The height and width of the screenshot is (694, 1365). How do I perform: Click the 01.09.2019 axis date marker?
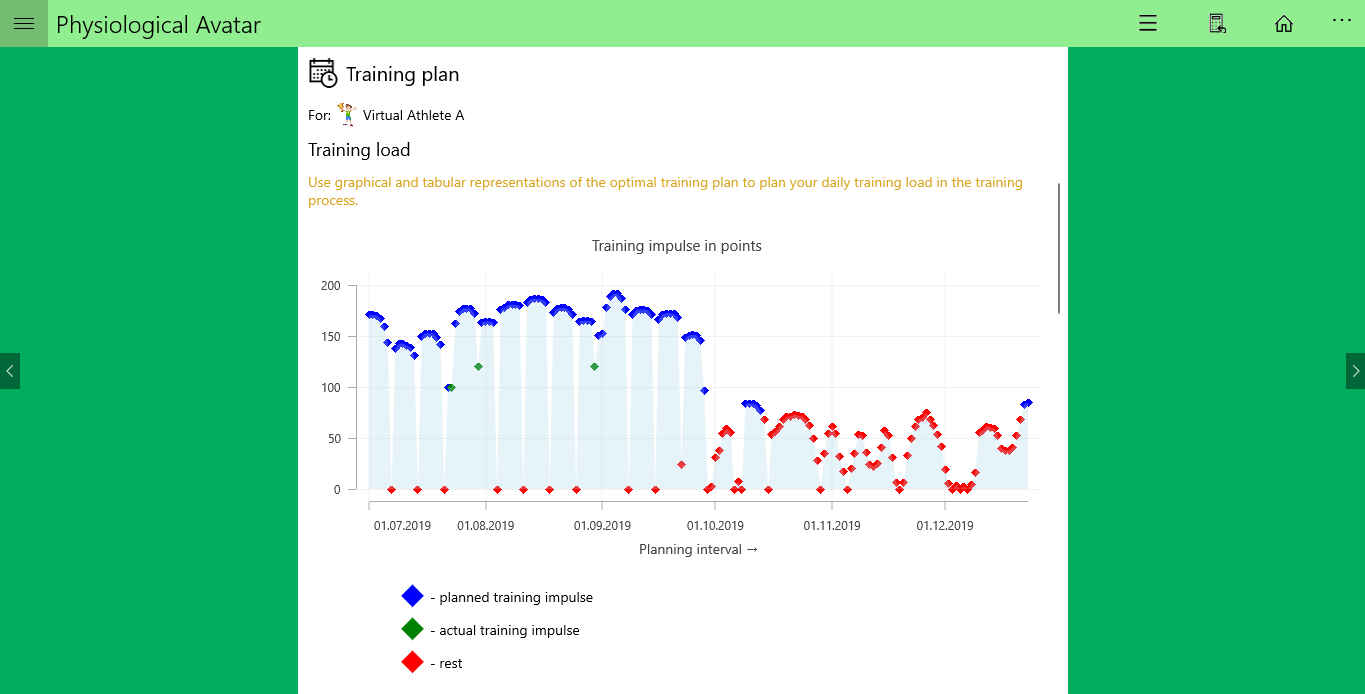click(x=602, y=525)
